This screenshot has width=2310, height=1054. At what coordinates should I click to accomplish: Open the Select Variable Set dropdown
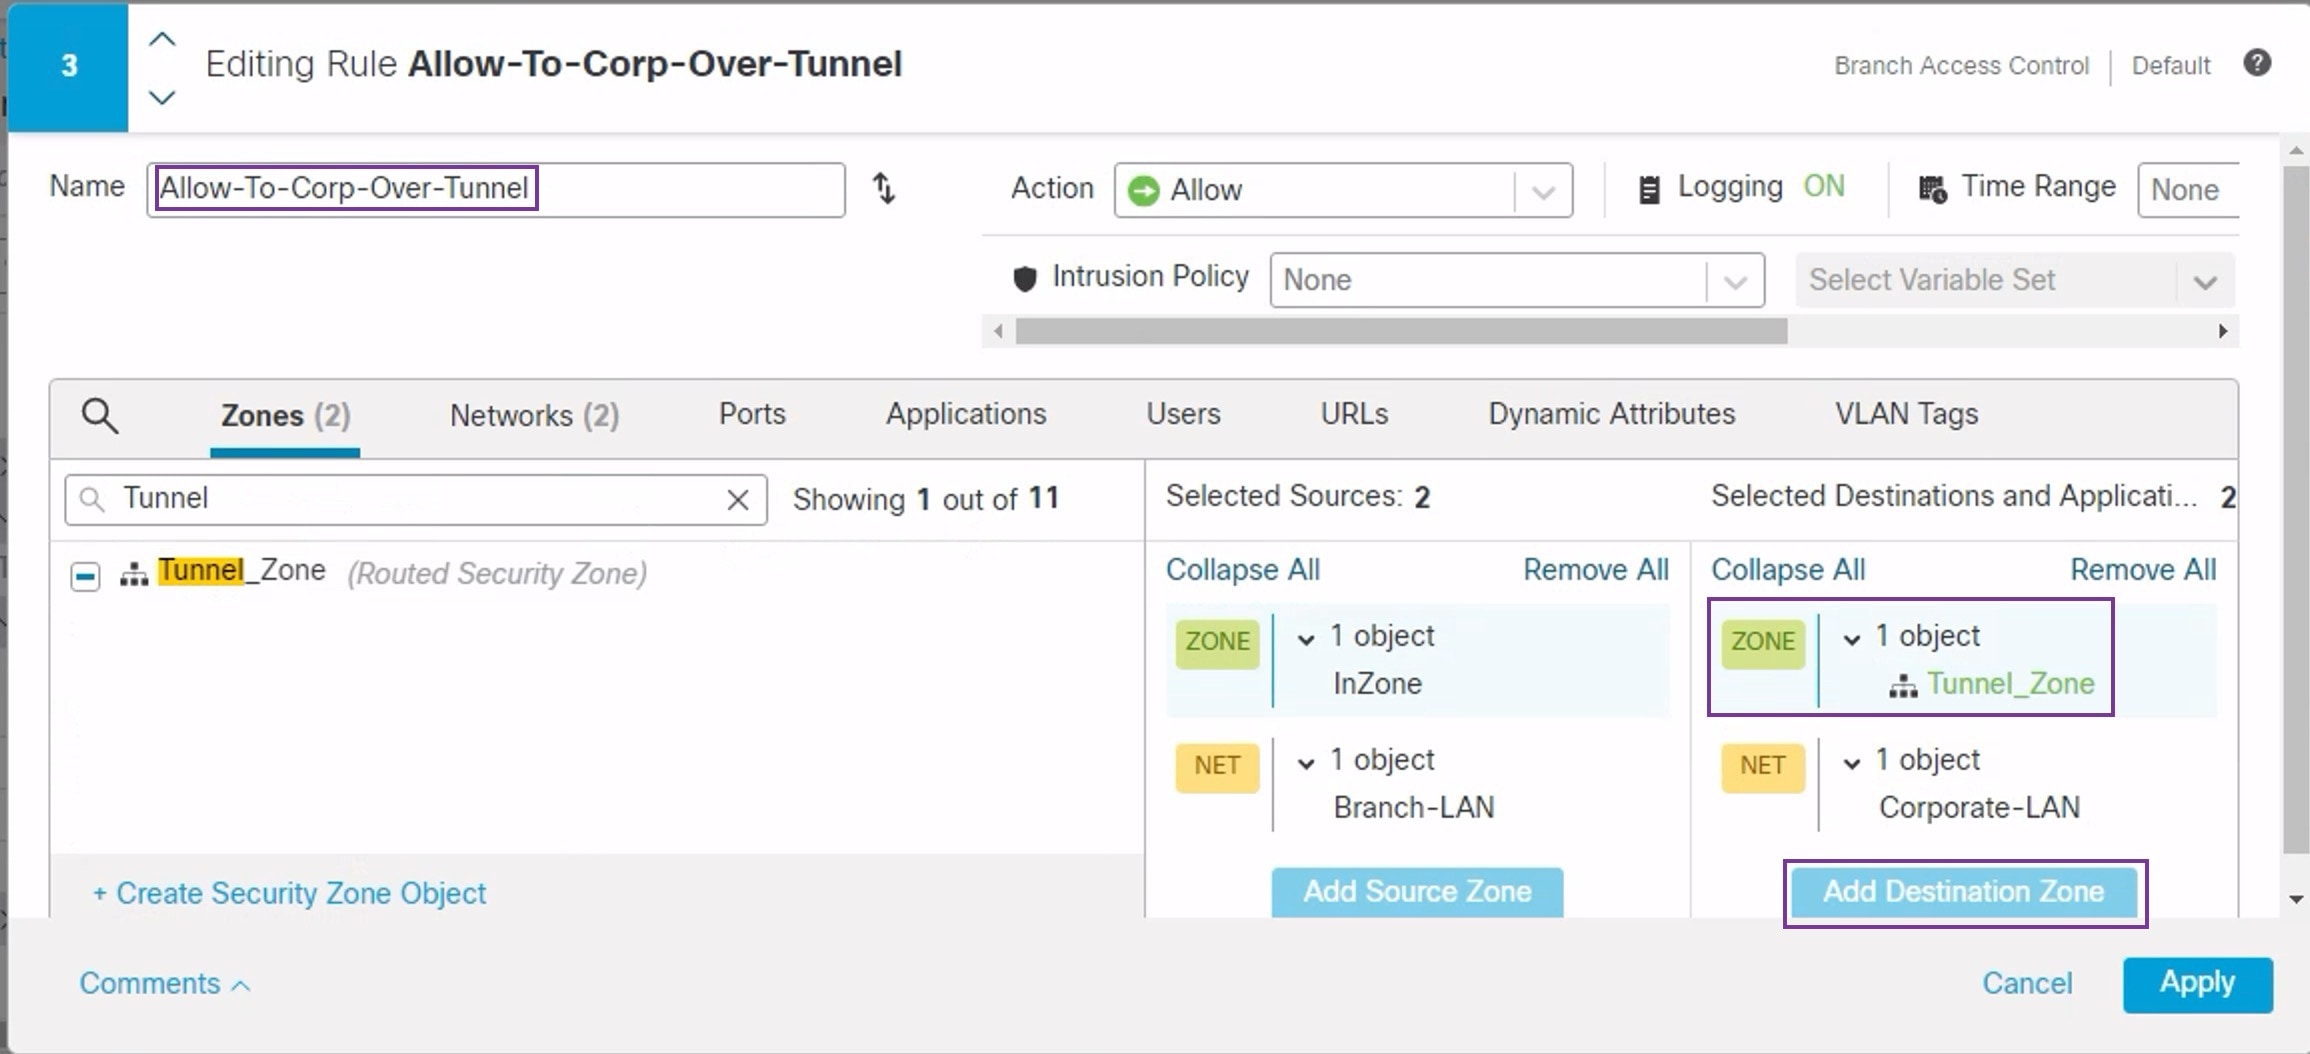(2205, 281)
